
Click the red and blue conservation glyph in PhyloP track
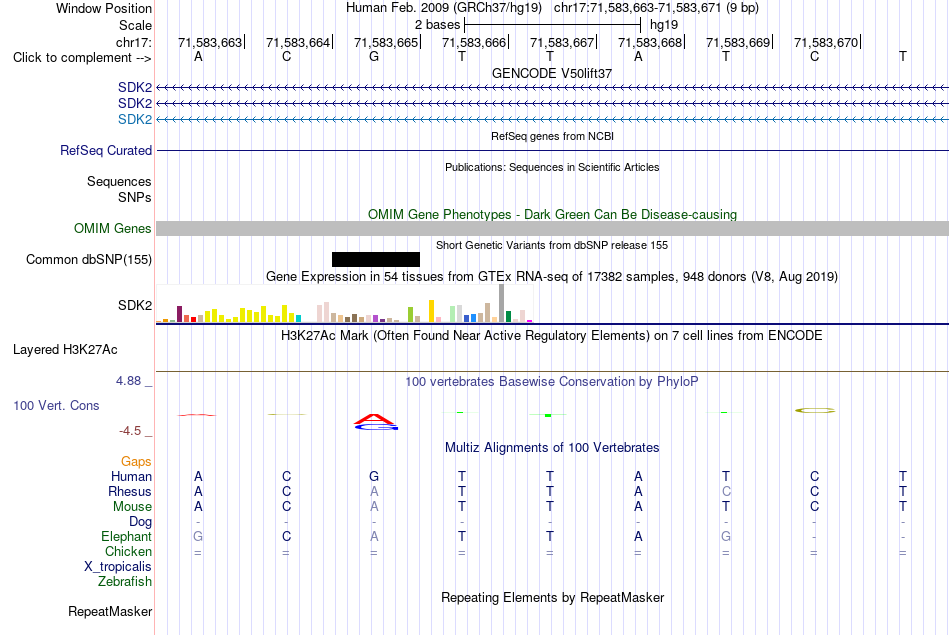(x=376, y=422)
